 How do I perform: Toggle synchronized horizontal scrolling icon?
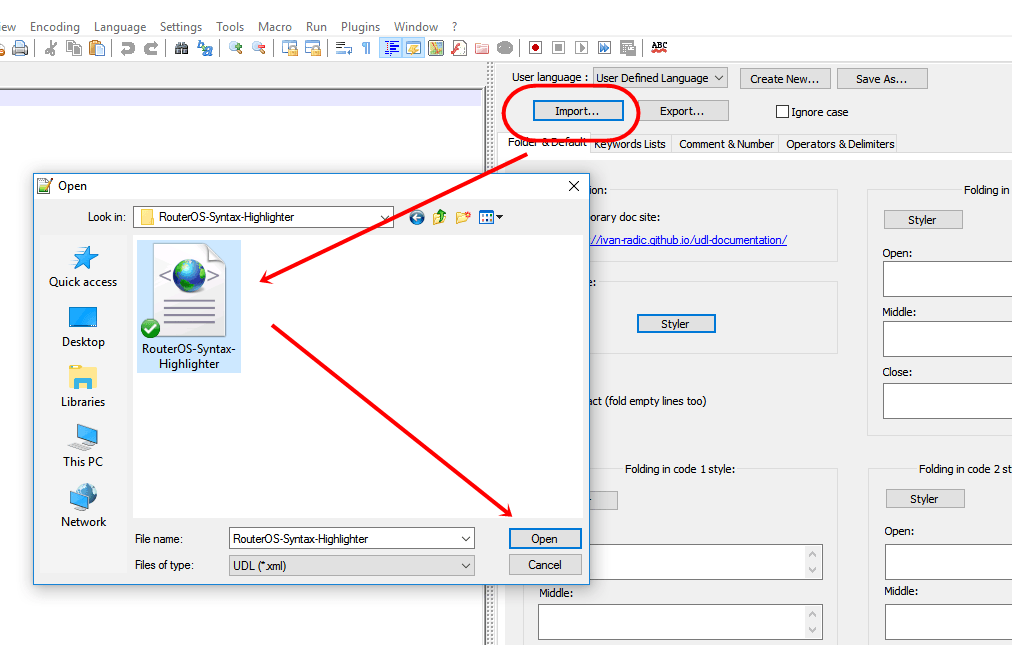pyautogui.click(x=313, y=48)
